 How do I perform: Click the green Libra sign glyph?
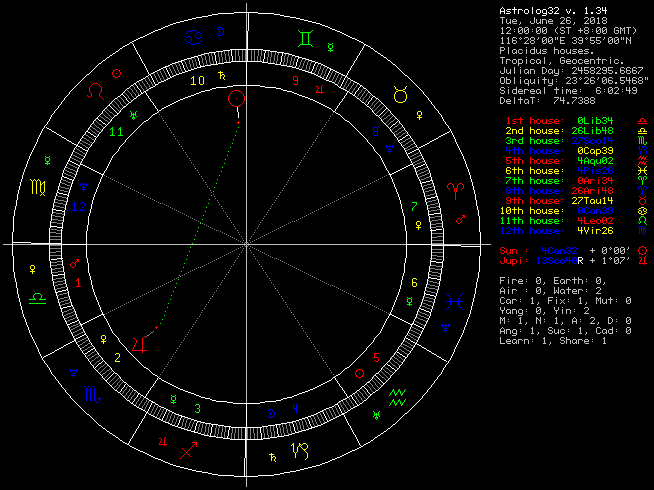click(37, 298)
